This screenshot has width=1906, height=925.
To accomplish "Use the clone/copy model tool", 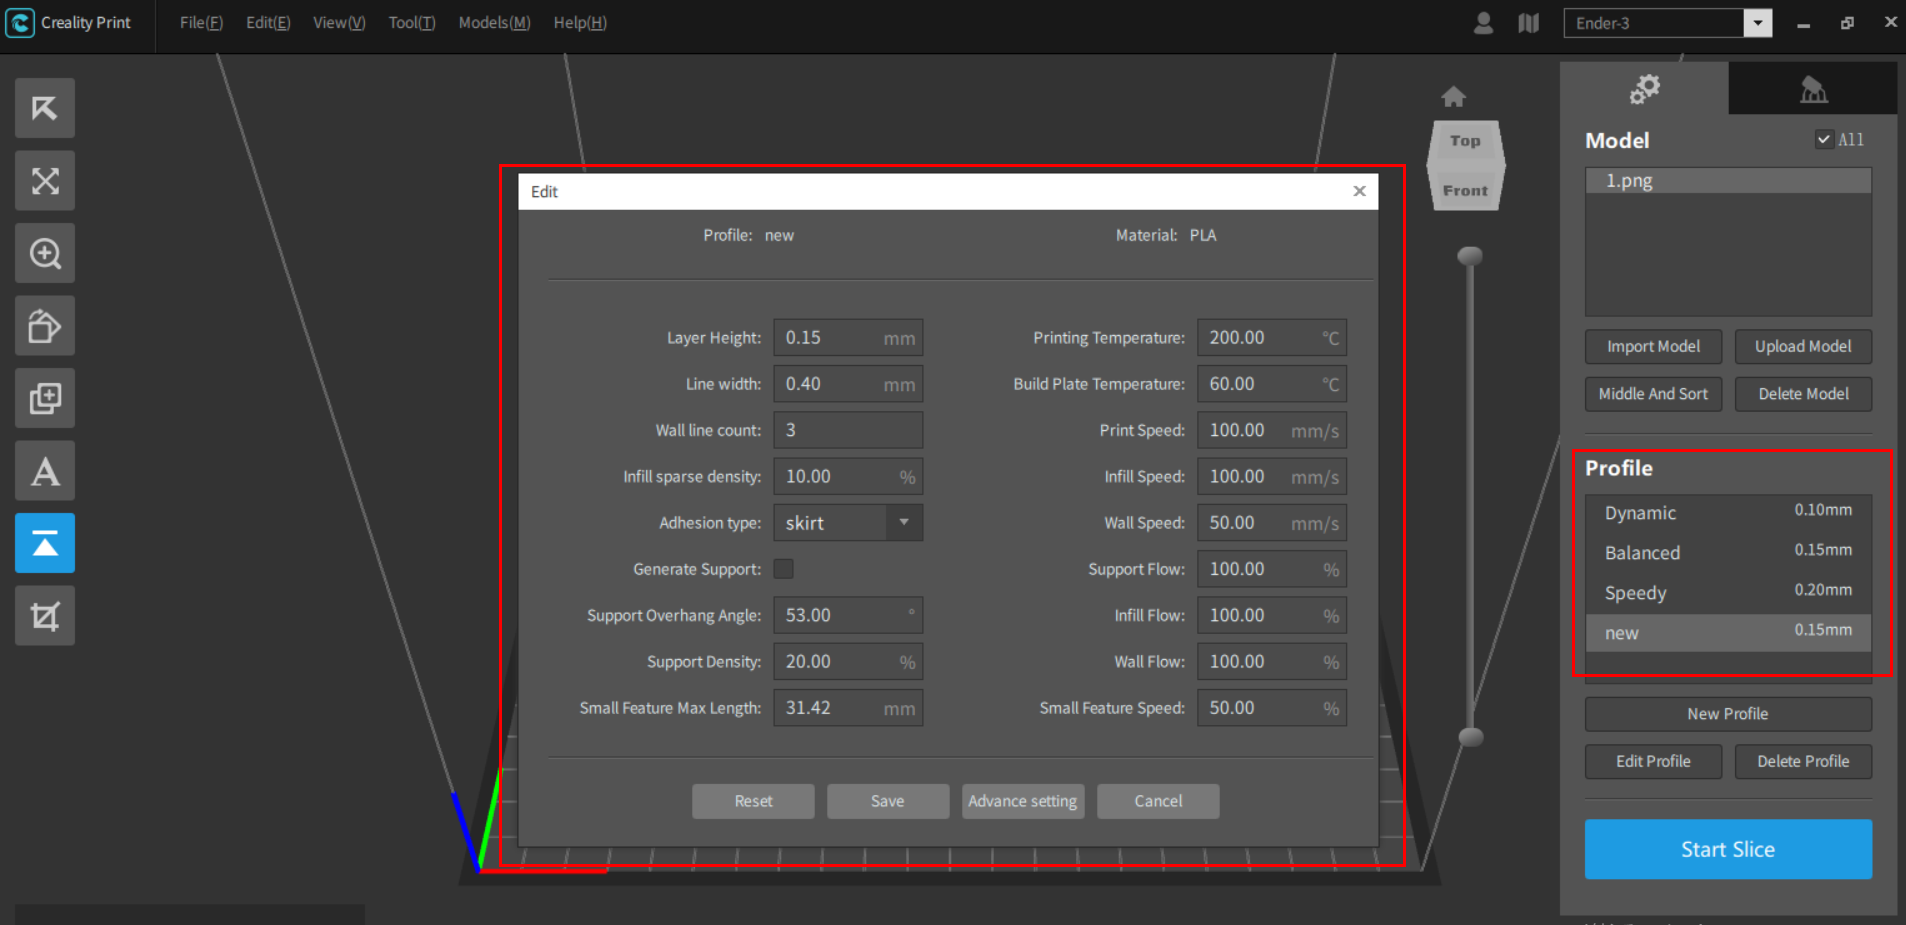I will tap(44, 397).
